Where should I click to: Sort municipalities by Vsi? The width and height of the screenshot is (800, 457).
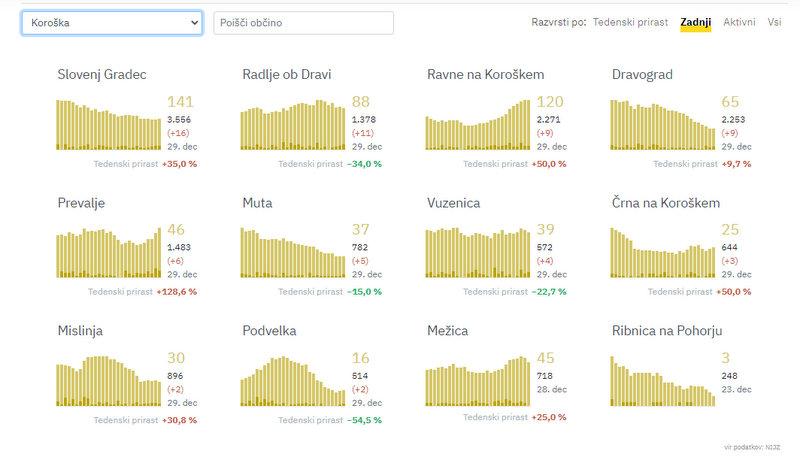[774, 21]
